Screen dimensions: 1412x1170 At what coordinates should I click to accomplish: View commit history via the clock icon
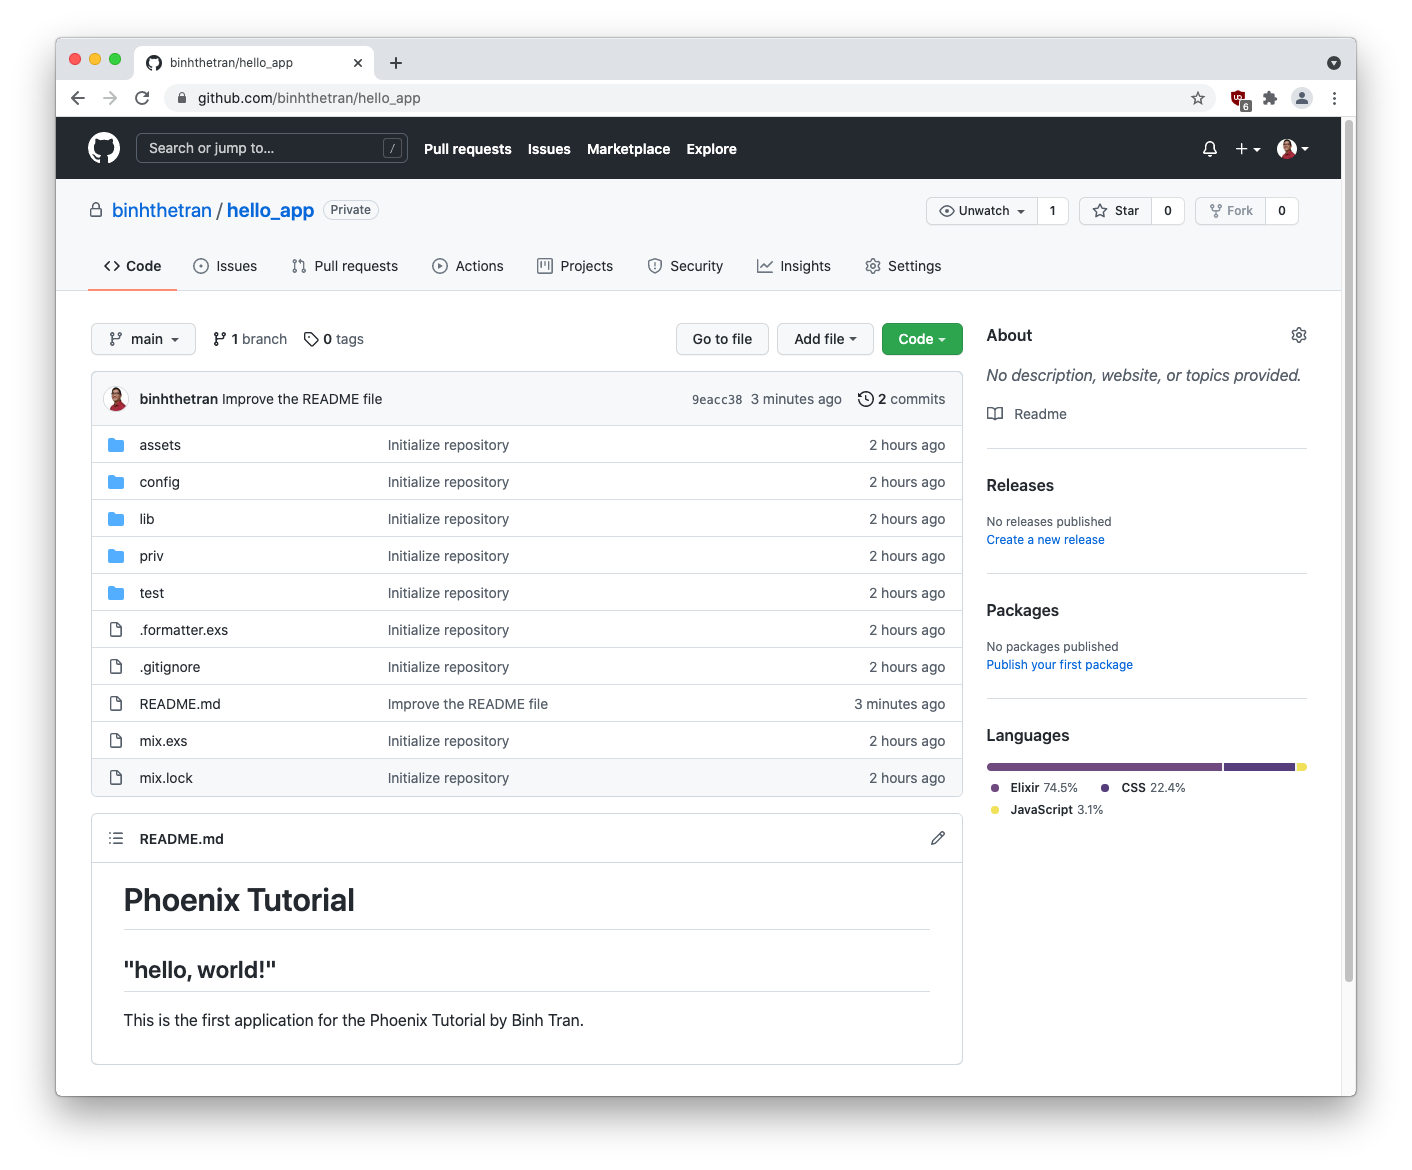point(865,398)
